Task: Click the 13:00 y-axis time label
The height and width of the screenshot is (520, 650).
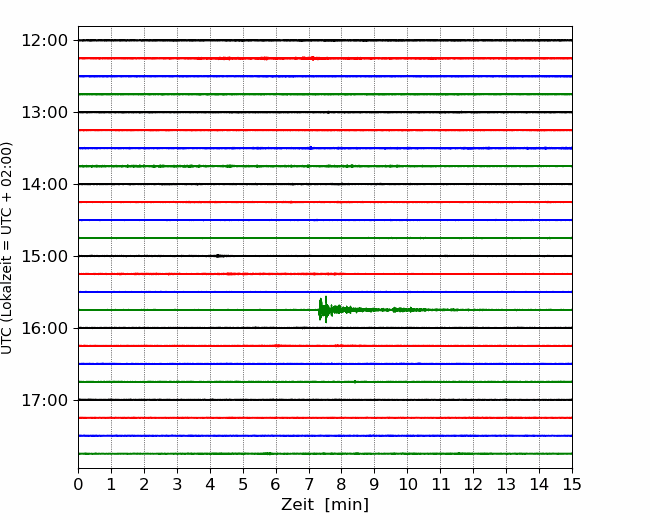Action: (44, 112)
